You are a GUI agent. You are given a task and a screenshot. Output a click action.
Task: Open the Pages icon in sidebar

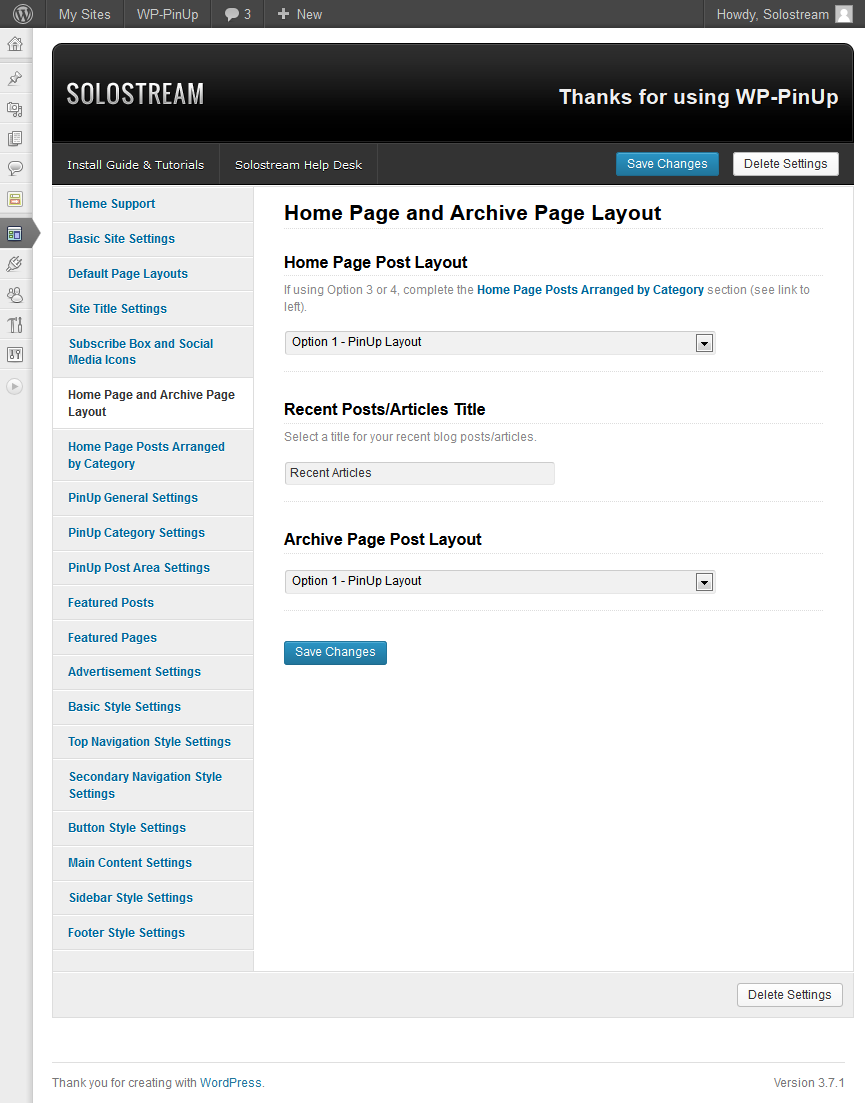pos(15,139)
